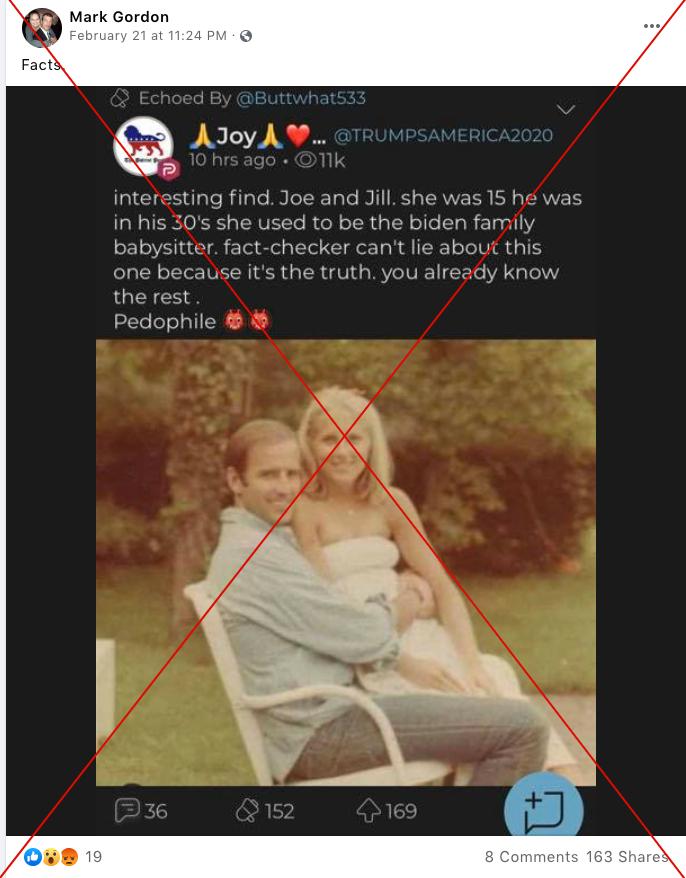Click the 11k views eye icon
This screenshot has width=686, height=878.
[306, 161]
